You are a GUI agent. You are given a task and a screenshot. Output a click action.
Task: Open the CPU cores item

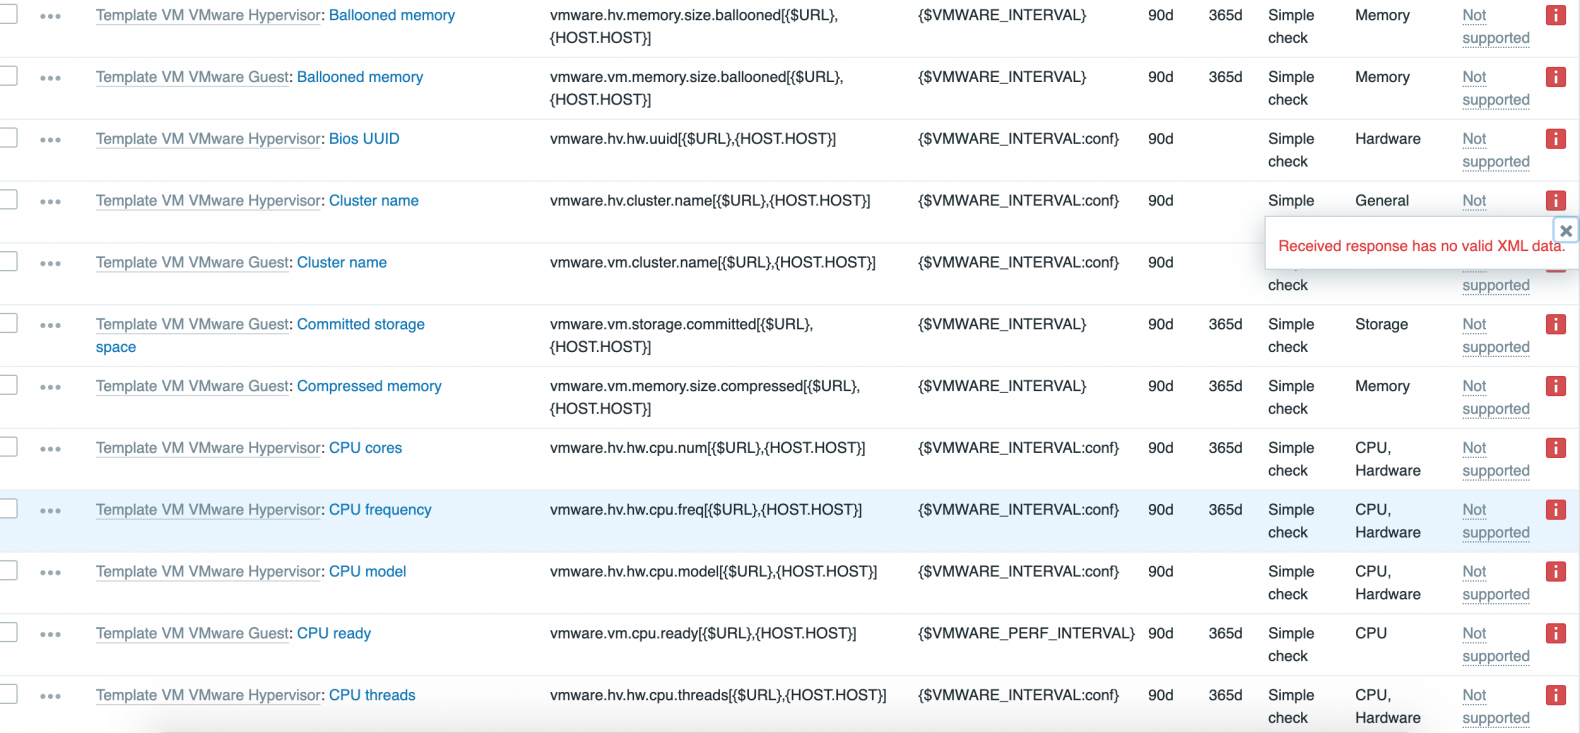click(366, 448)
